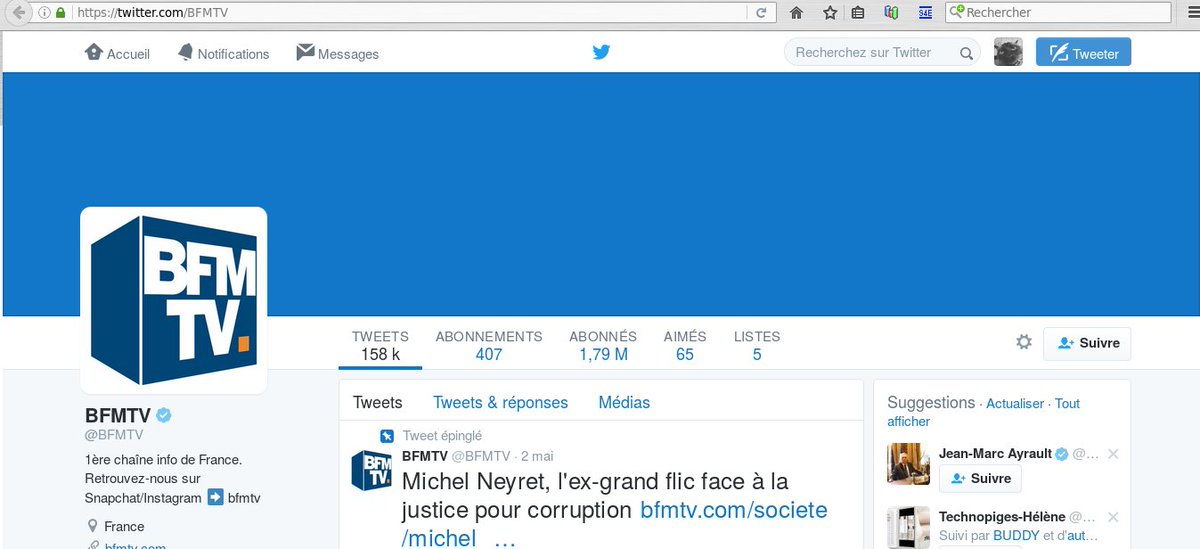Switch to the Tweets timeline tab
Screen dimensions: 1200x549
pos(378,402)
